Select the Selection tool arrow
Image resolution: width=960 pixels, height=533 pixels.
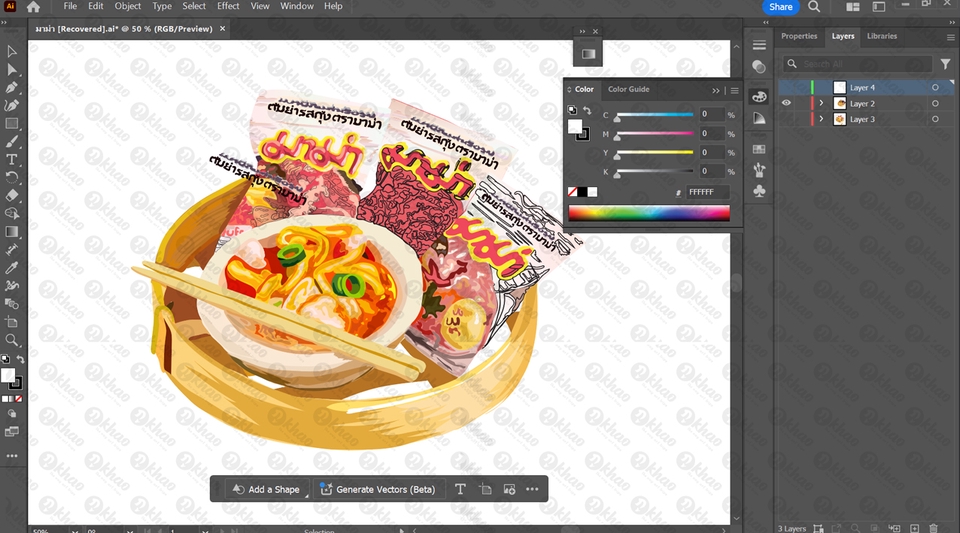click(11, 51)
